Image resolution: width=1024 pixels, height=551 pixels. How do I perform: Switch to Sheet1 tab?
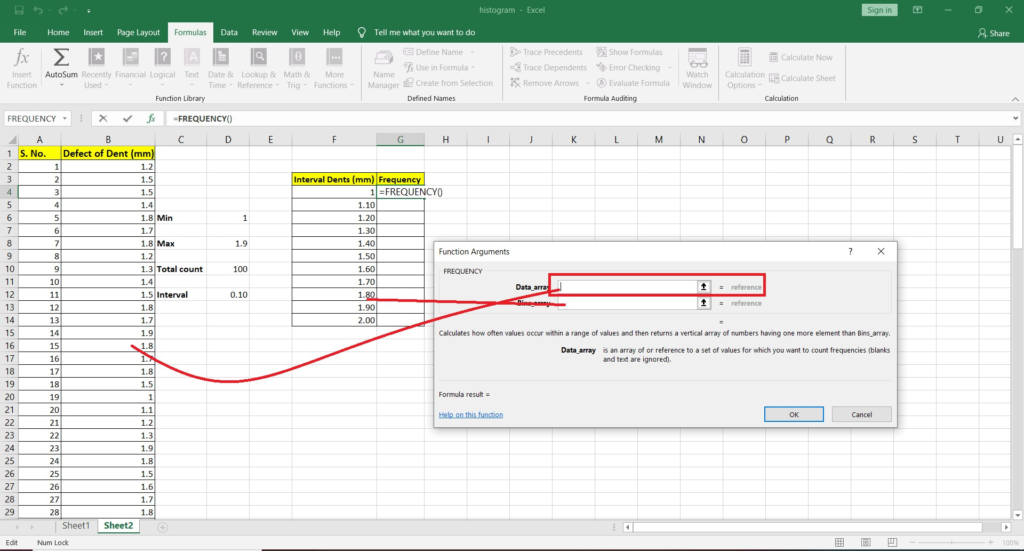pyautogui.click(x=76, y=526)
